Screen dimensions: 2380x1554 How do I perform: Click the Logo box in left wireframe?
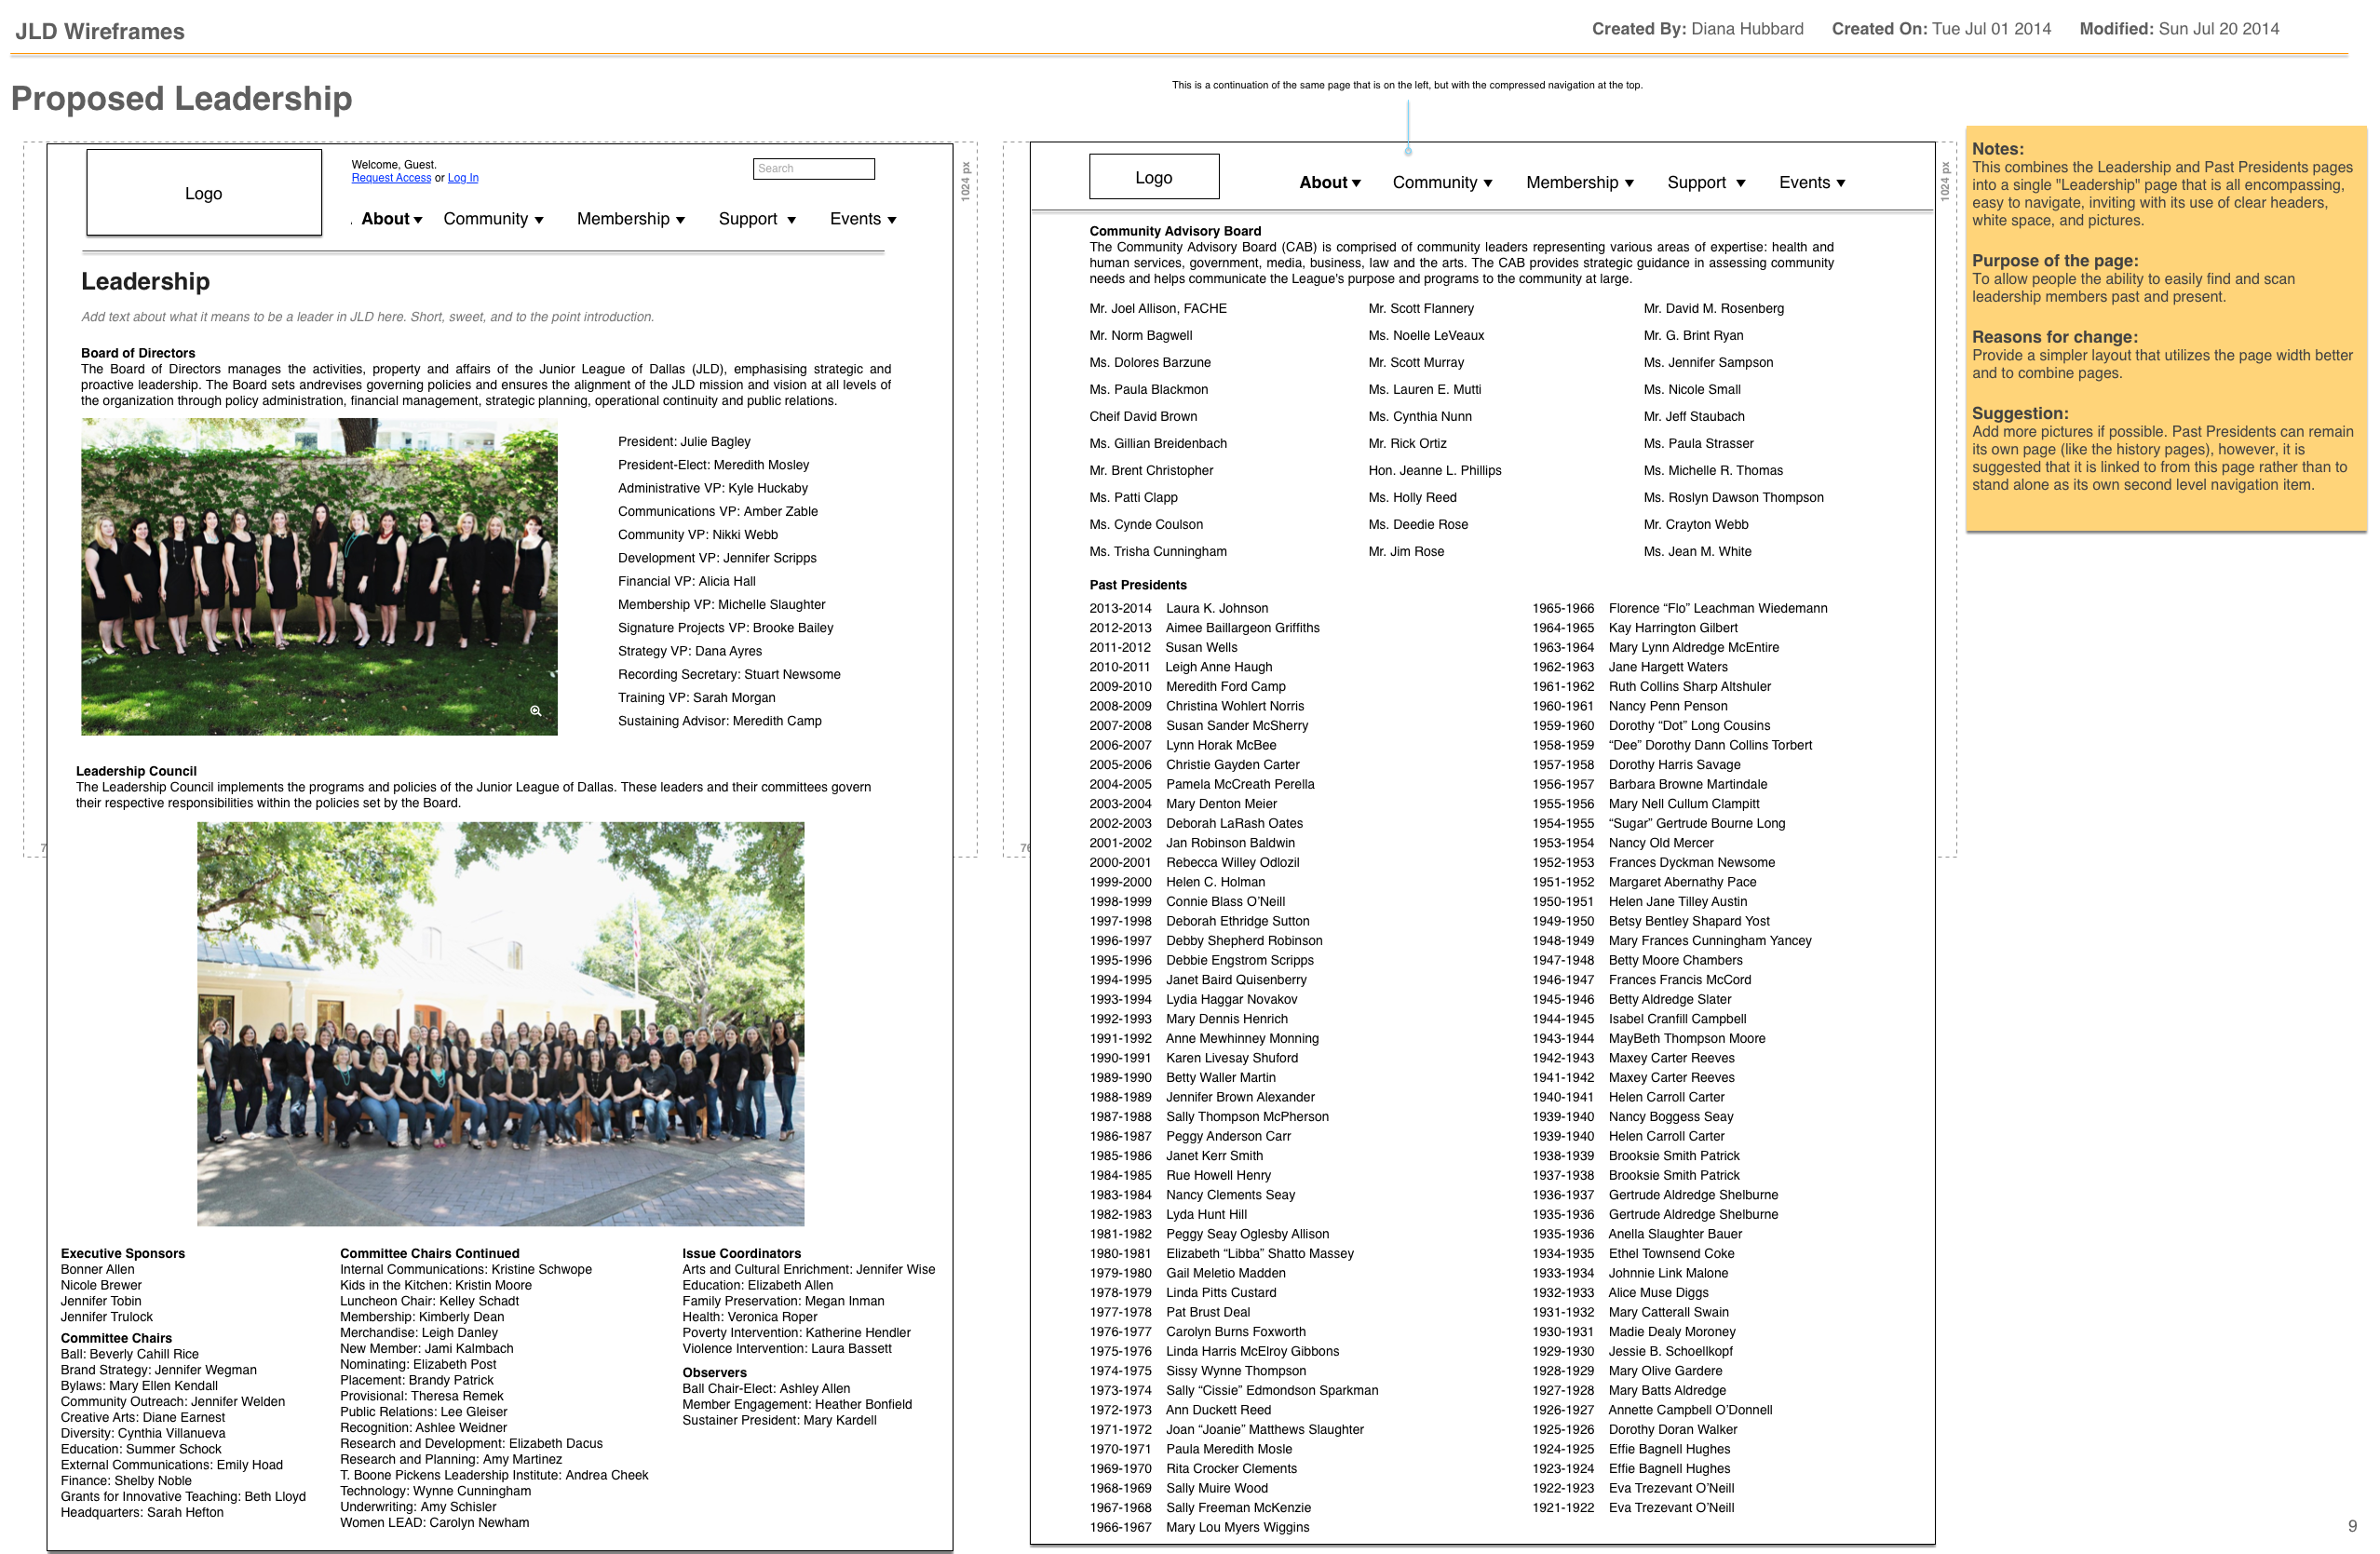point(204,193)
